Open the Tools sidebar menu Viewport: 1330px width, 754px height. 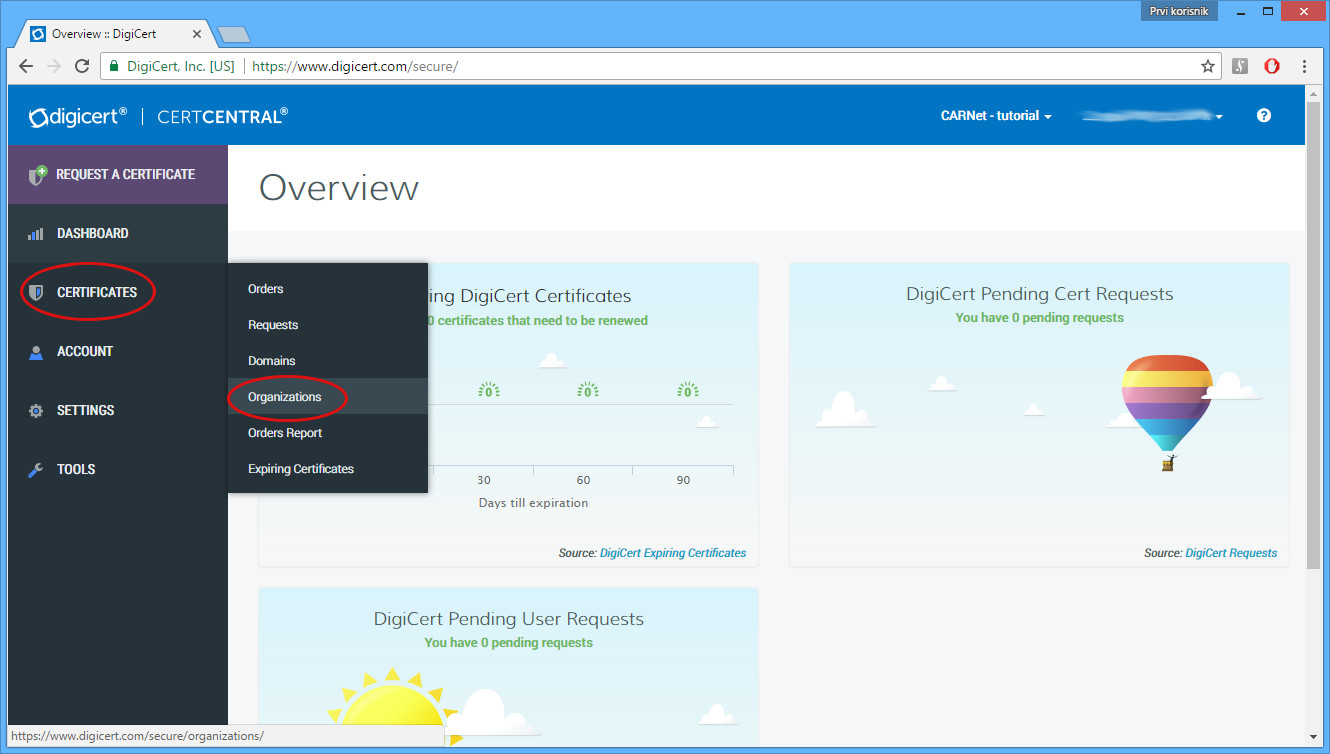pos(118,470)
